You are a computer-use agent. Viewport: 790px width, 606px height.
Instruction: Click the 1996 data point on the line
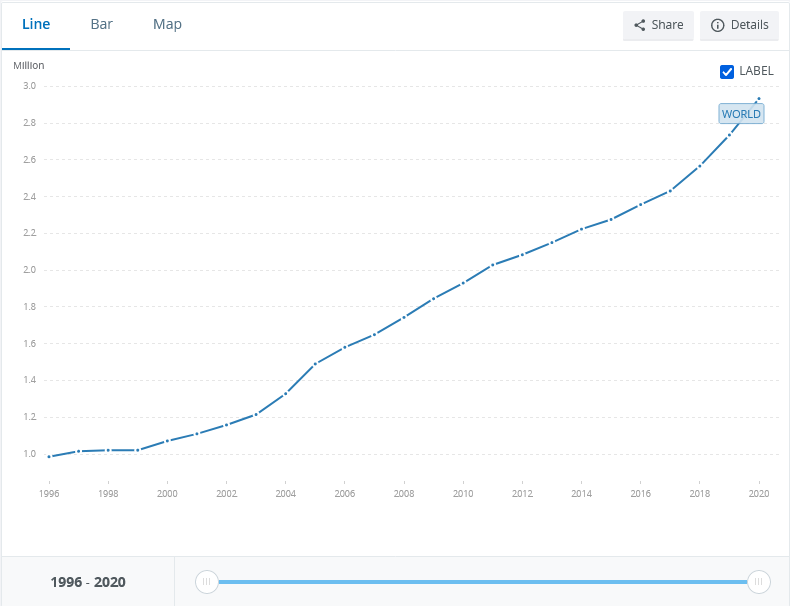pyautogui.click(x=49, y=456)
